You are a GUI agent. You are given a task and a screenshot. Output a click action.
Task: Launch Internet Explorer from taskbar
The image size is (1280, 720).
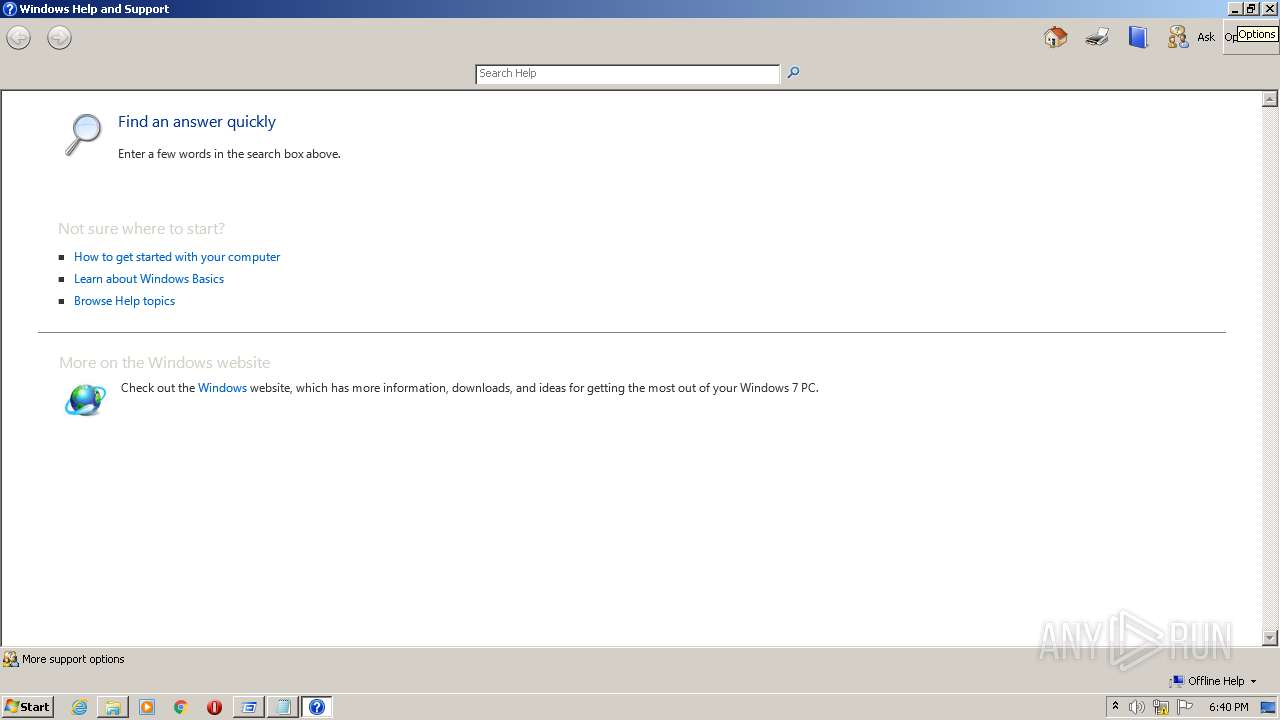80,707
